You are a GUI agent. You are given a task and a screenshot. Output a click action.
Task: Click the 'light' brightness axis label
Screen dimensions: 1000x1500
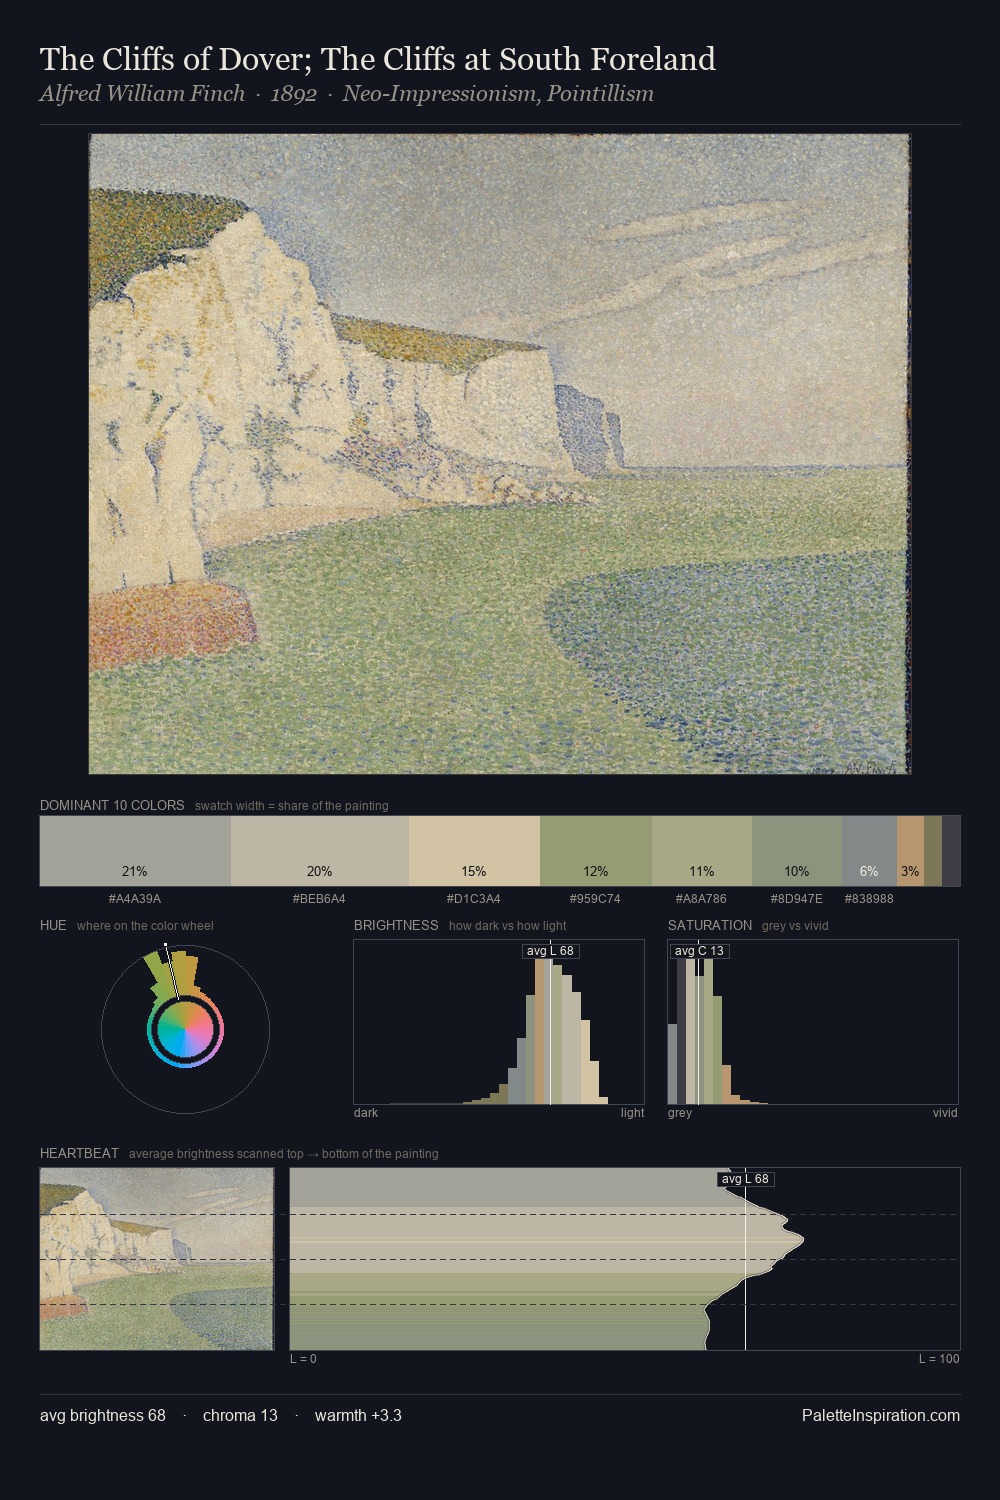pos(632,1113)
